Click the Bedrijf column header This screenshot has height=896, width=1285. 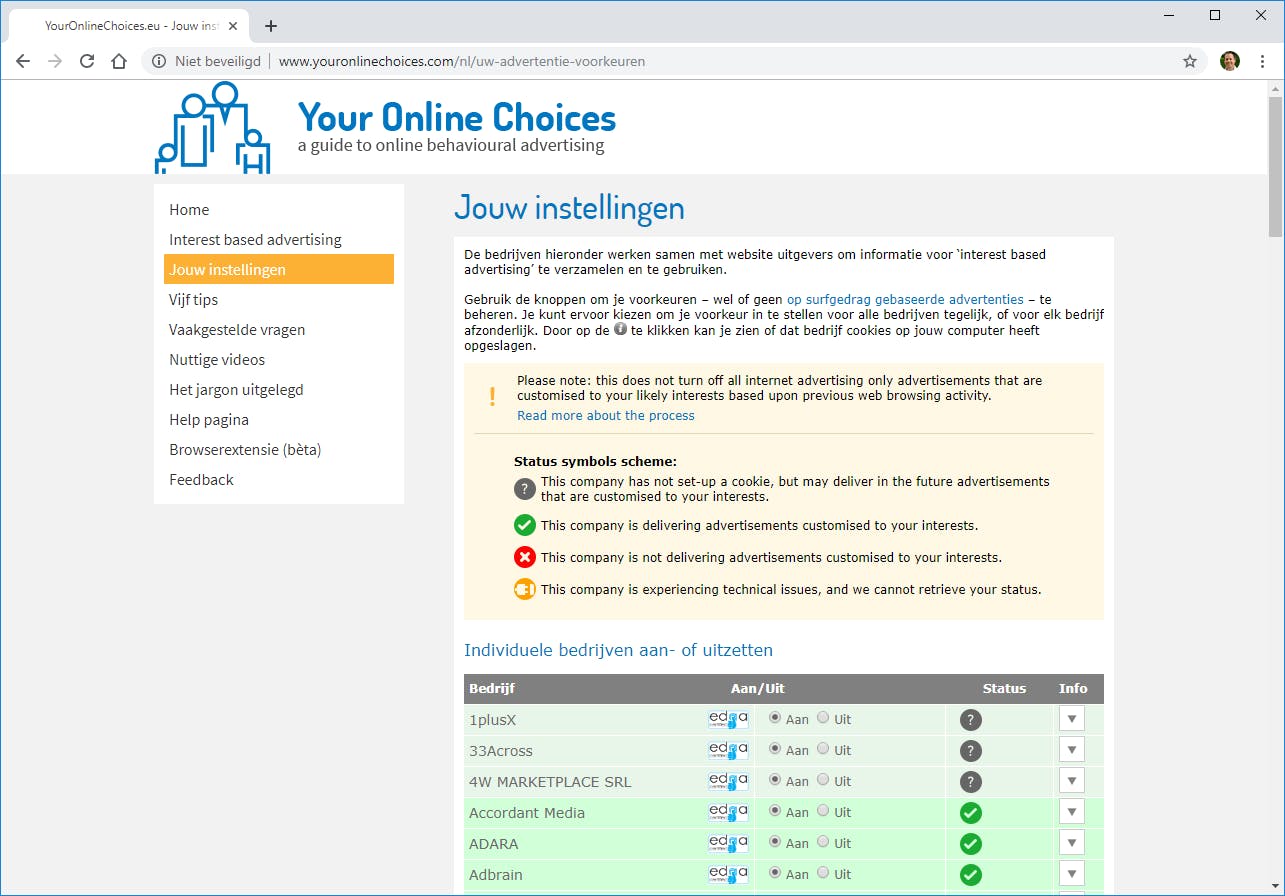pyautogui.click(x=492, y=688)
